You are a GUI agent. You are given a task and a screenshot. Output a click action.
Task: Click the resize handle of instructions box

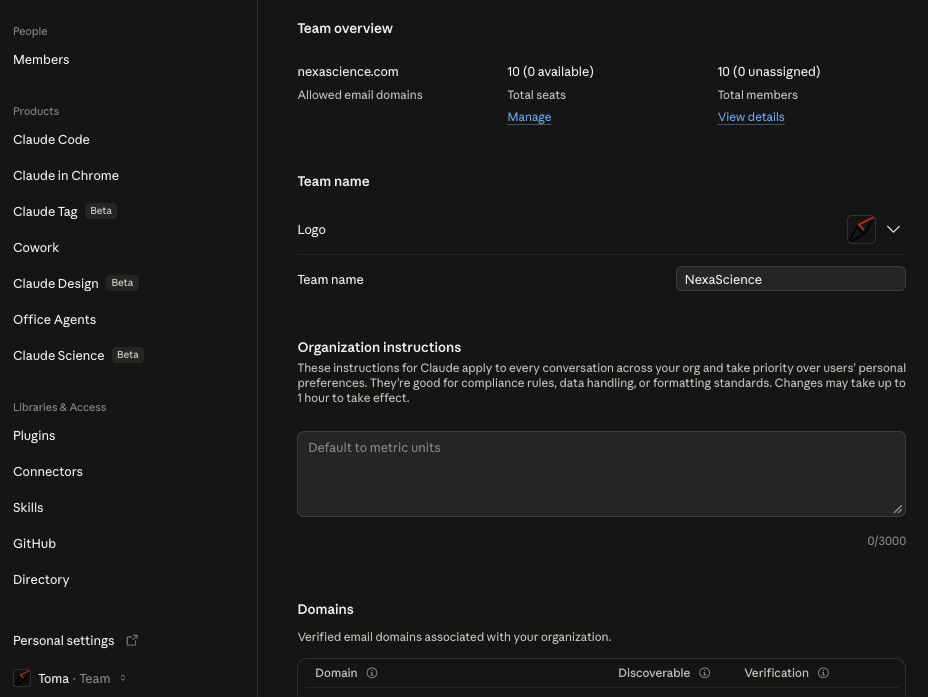click(897, 509)
